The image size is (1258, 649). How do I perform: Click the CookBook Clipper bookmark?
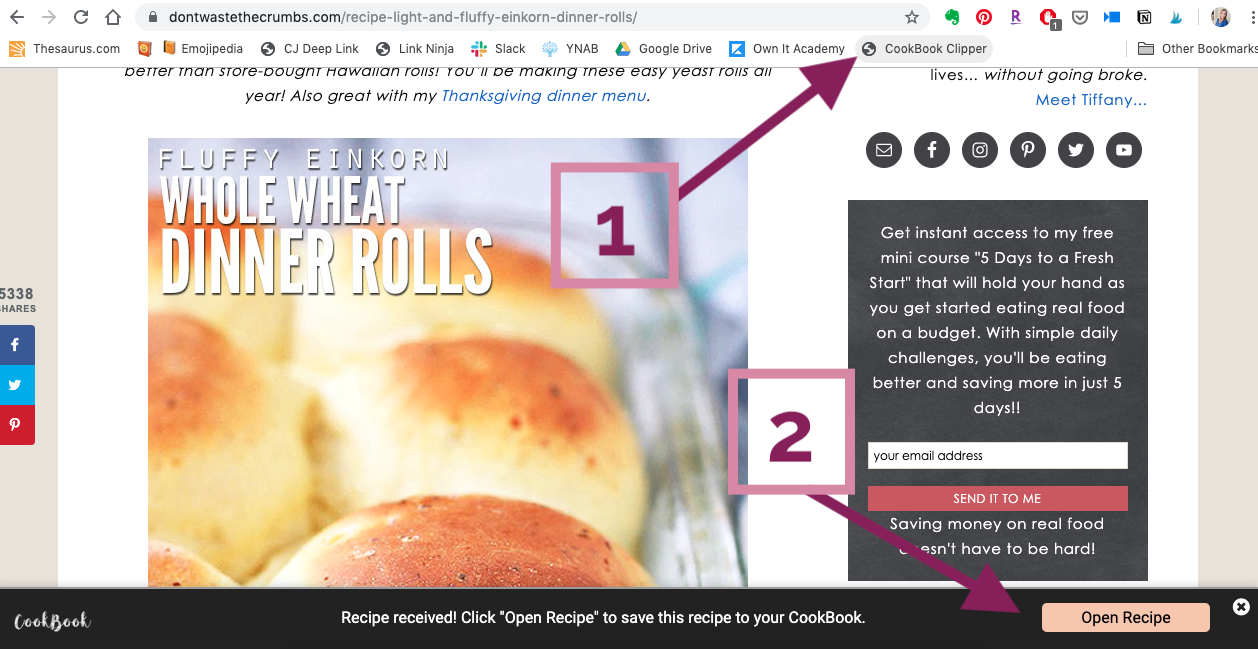click(924, 48)
